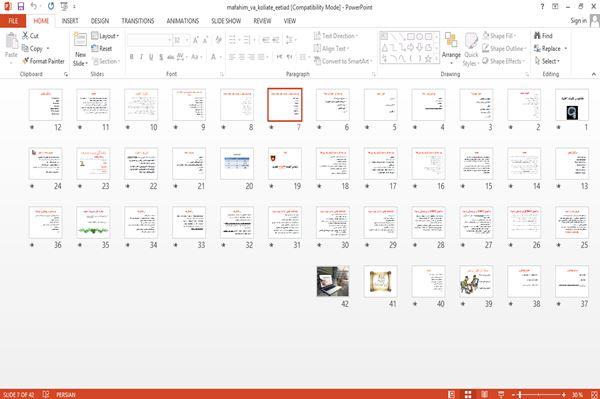
Task: Toggle right text alignment
Action: click(251, 57)
